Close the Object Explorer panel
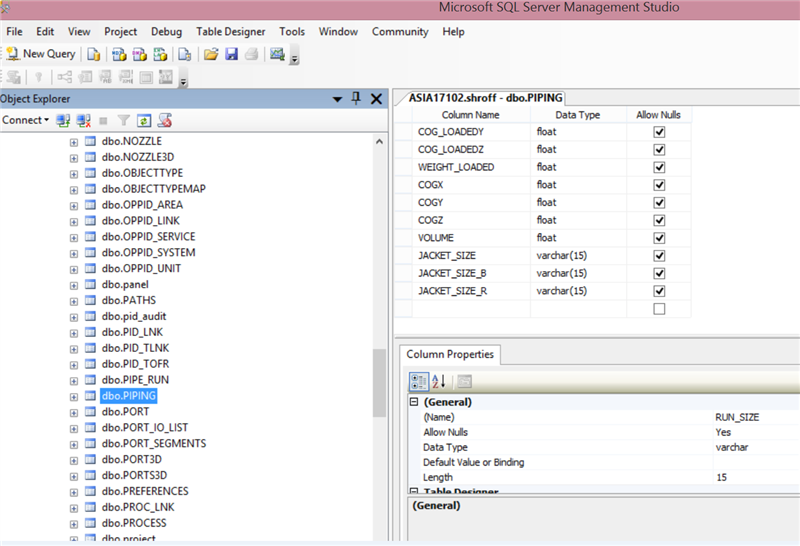 click(x=376, y=98)
